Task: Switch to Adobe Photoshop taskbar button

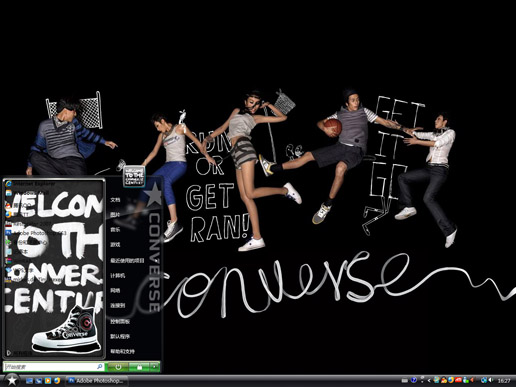Action: (96, 380)
